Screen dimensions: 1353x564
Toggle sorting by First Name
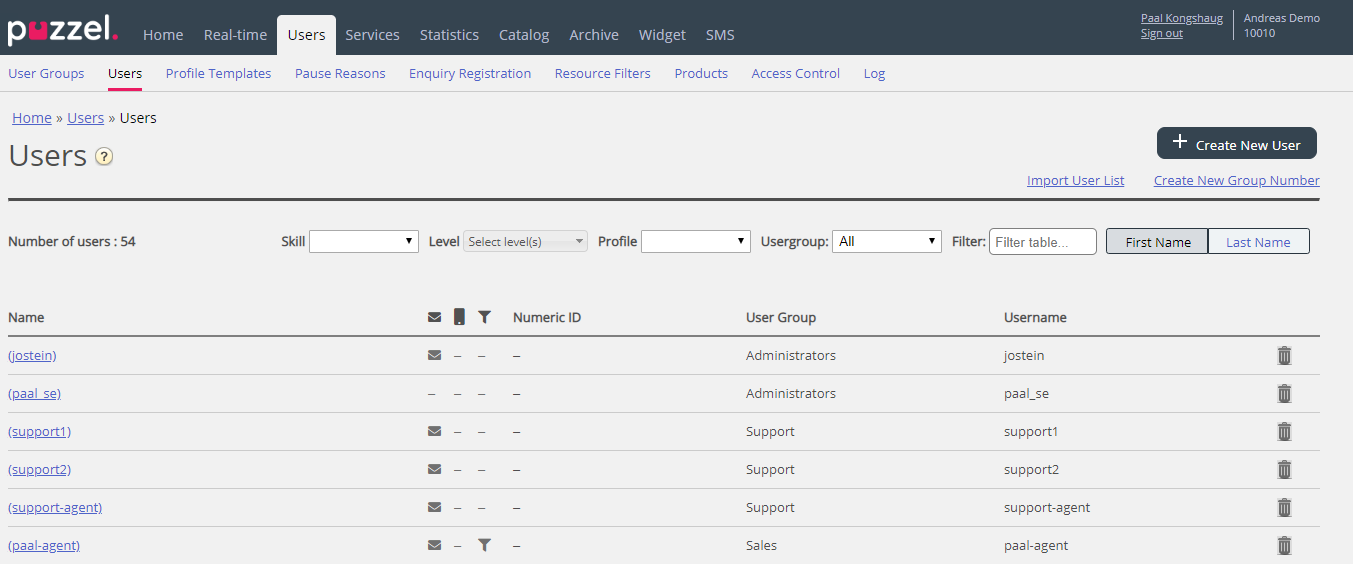click(1157, 242)
